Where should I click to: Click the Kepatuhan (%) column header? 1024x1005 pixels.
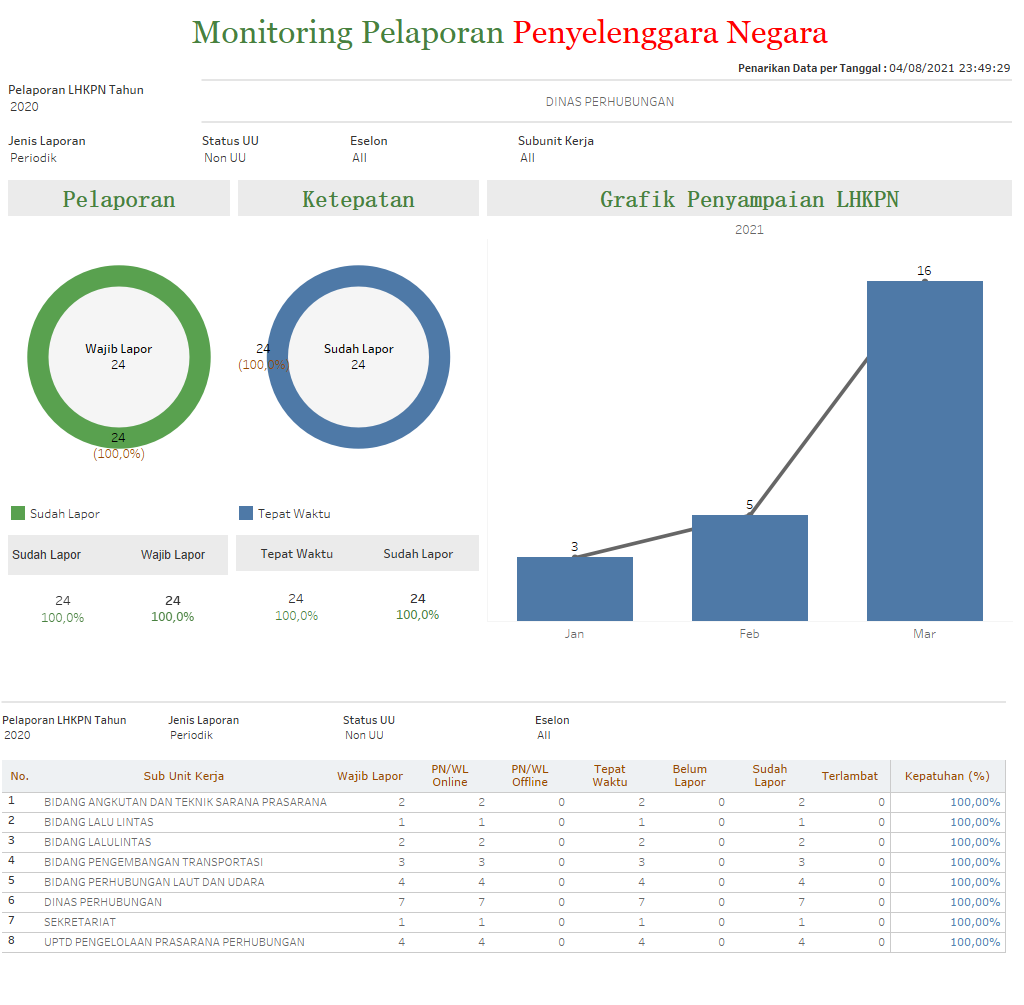946,776
